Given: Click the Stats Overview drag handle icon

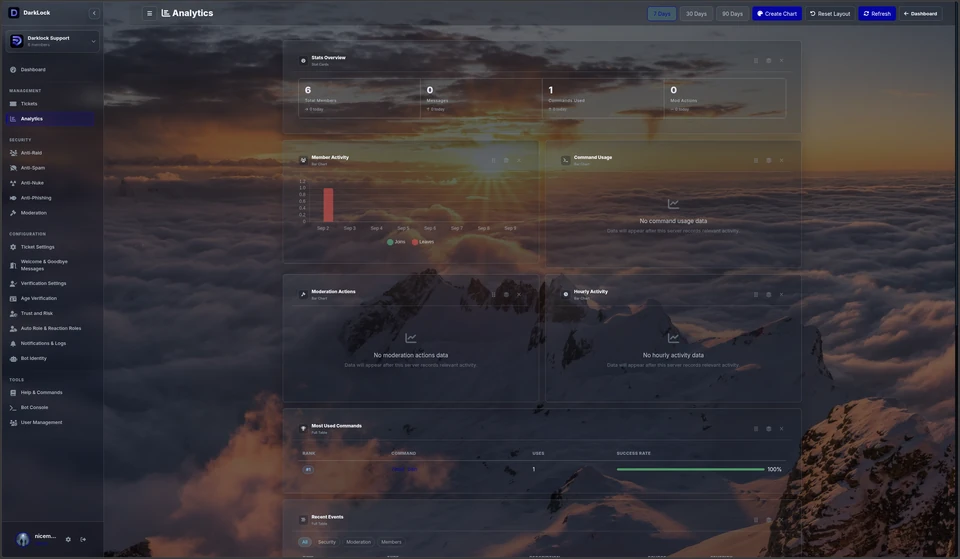Looking at the screenshot, I should coord(756,61).
